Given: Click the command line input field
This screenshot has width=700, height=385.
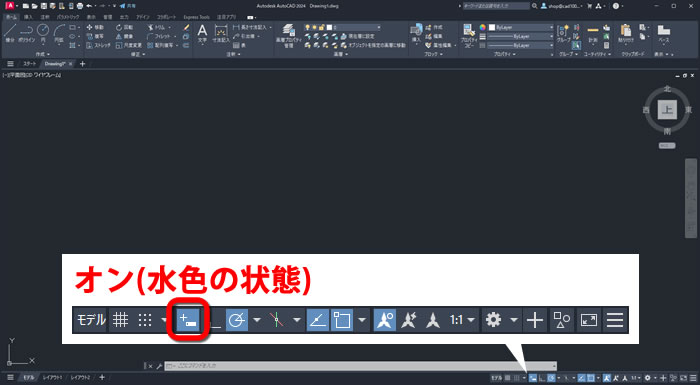Looking at the screenshot, I should (360, 366).
